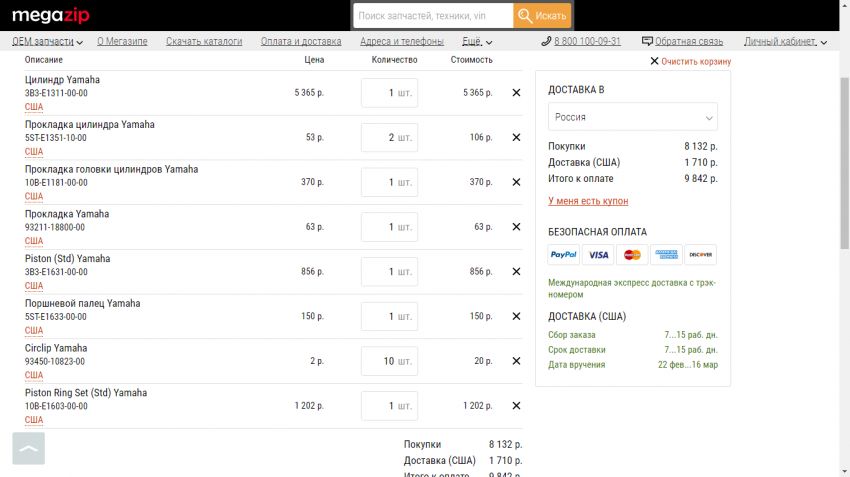The height and width of the screenshot is (477, 850).
Task: Click part number 10B-E1603-00-00
Action: 56,406
